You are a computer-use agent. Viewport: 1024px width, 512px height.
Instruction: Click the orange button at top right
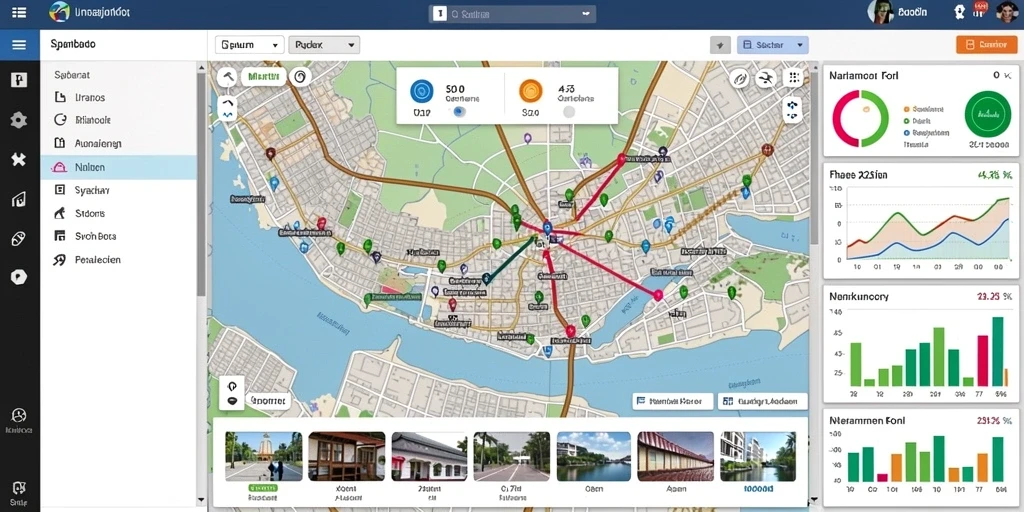(x=987, y=44)
